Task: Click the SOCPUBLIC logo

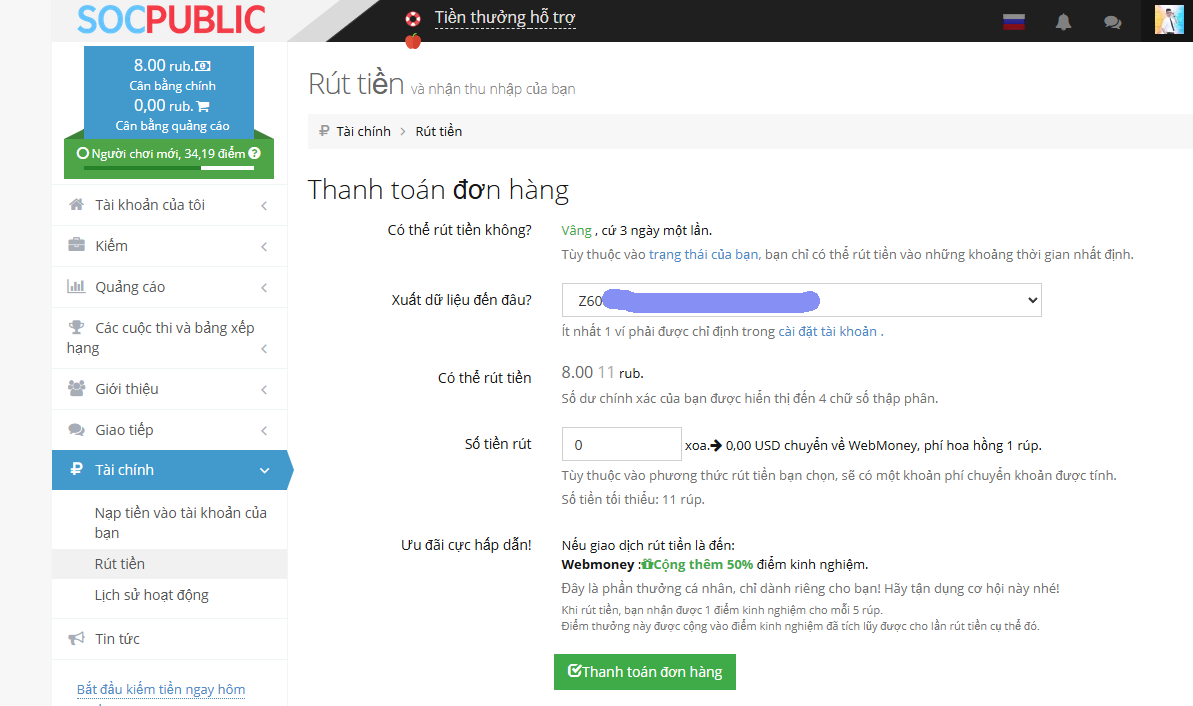Action: (171, 20)
